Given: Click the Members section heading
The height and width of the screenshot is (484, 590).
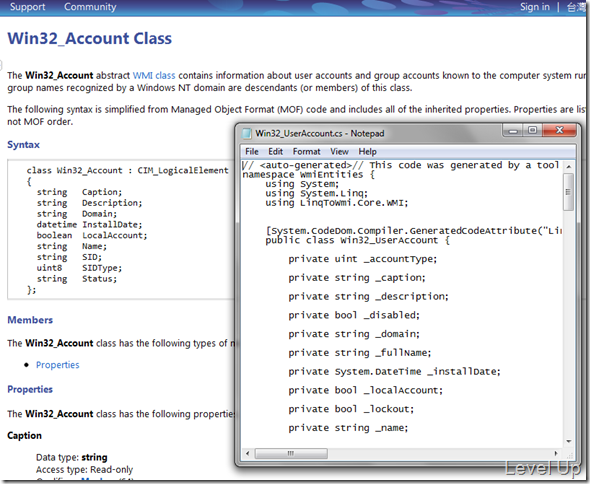Looking at the screenshot, I should coord(30,320).
